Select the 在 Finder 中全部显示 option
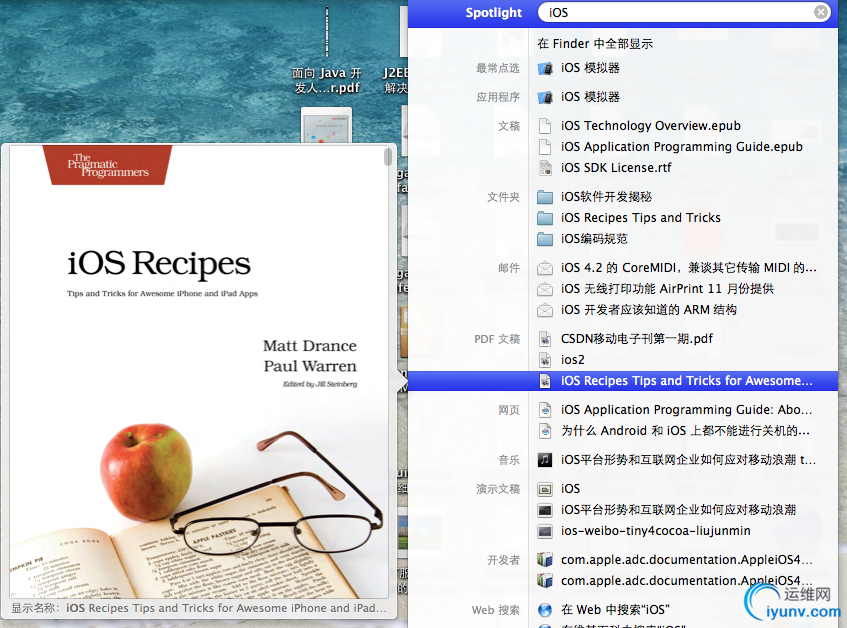 (595, 44)
